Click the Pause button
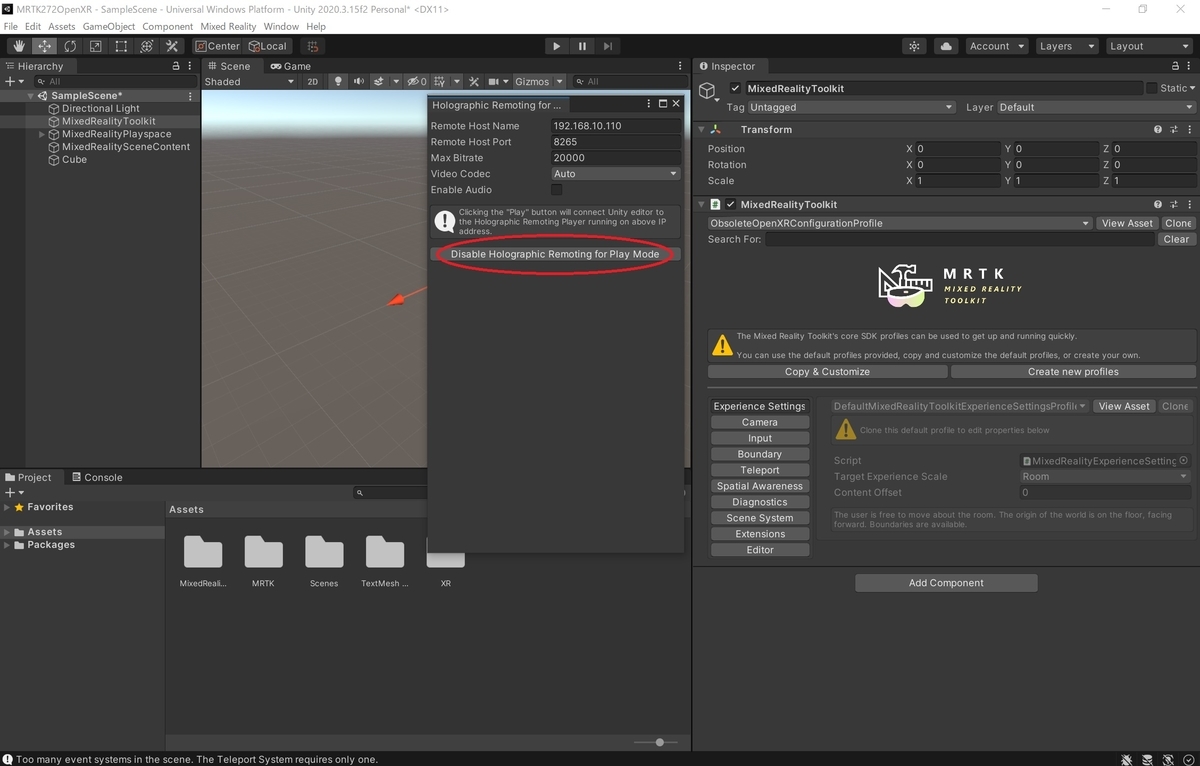This screenshot has height=766, width=1200. coord(582,46)
